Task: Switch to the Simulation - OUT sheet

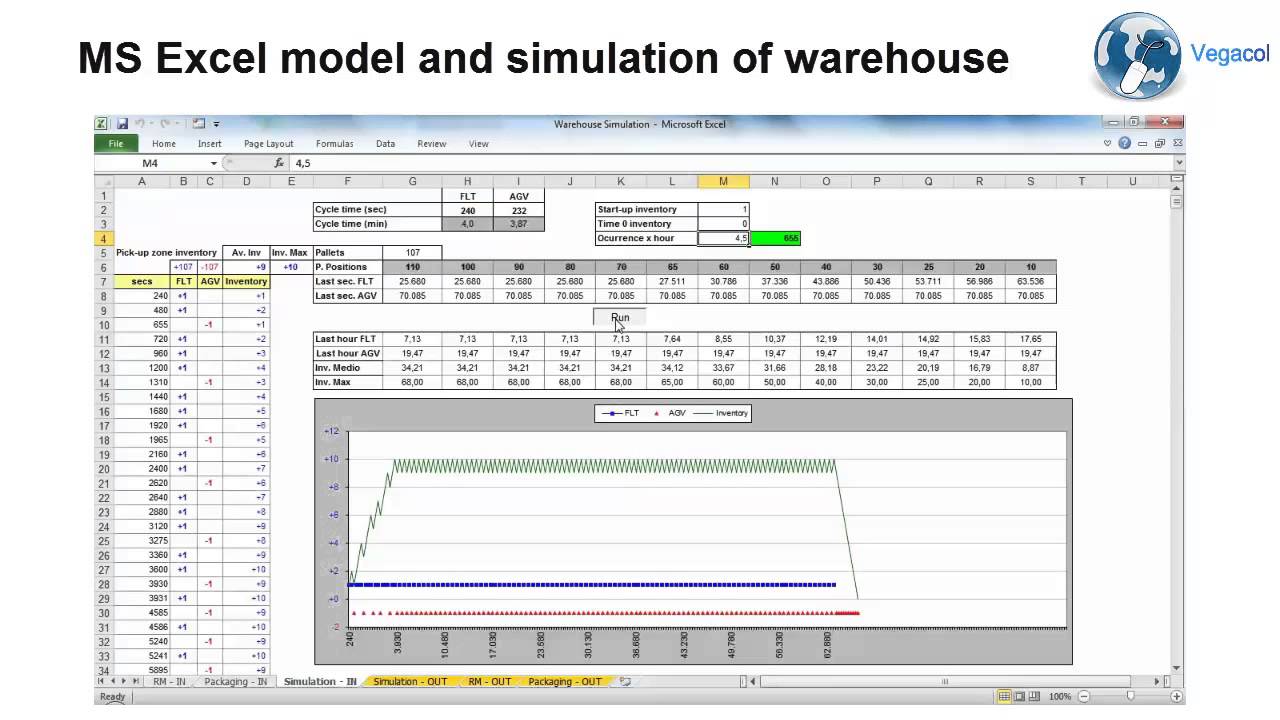Action: pos(408,681)
